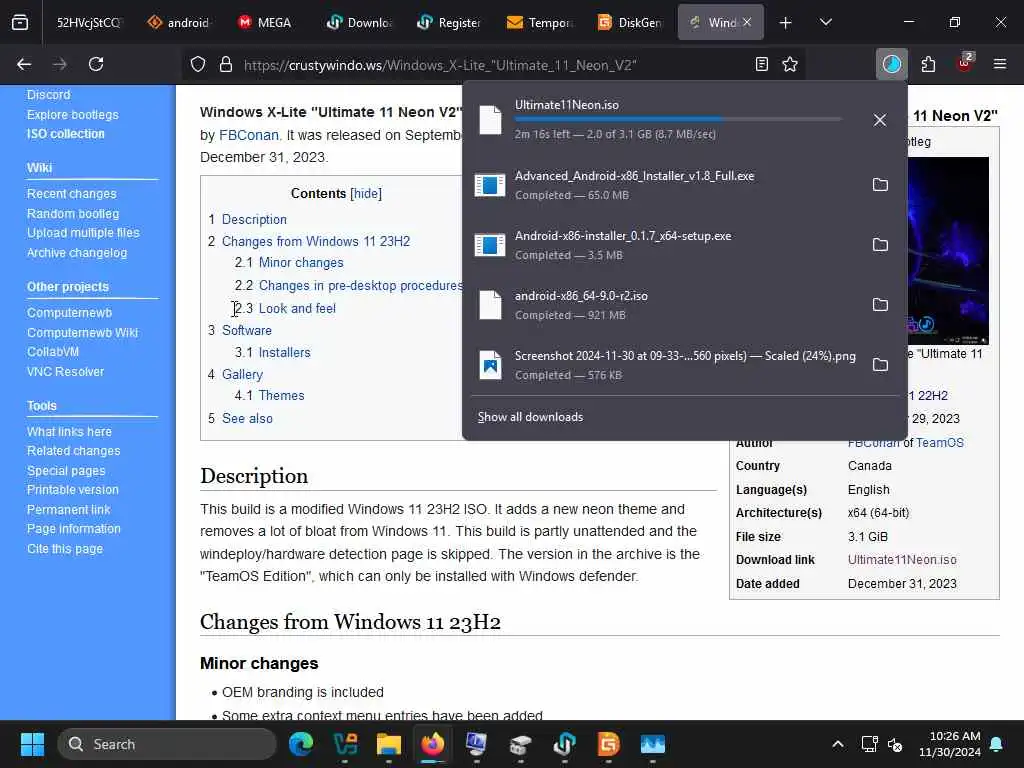The width and height of the screenshot is (1024, 768).
Task: Open the FBConan author link in intro
Action: (249, 135)
